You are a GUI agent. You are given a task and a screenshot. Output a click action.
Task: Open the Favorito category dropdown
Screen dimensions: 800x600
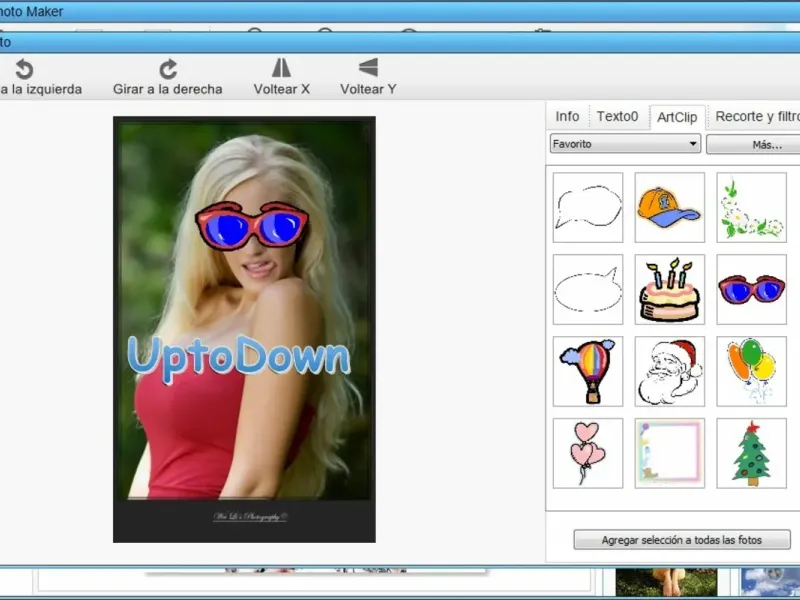pyautogui.click(x=625, y=144)
